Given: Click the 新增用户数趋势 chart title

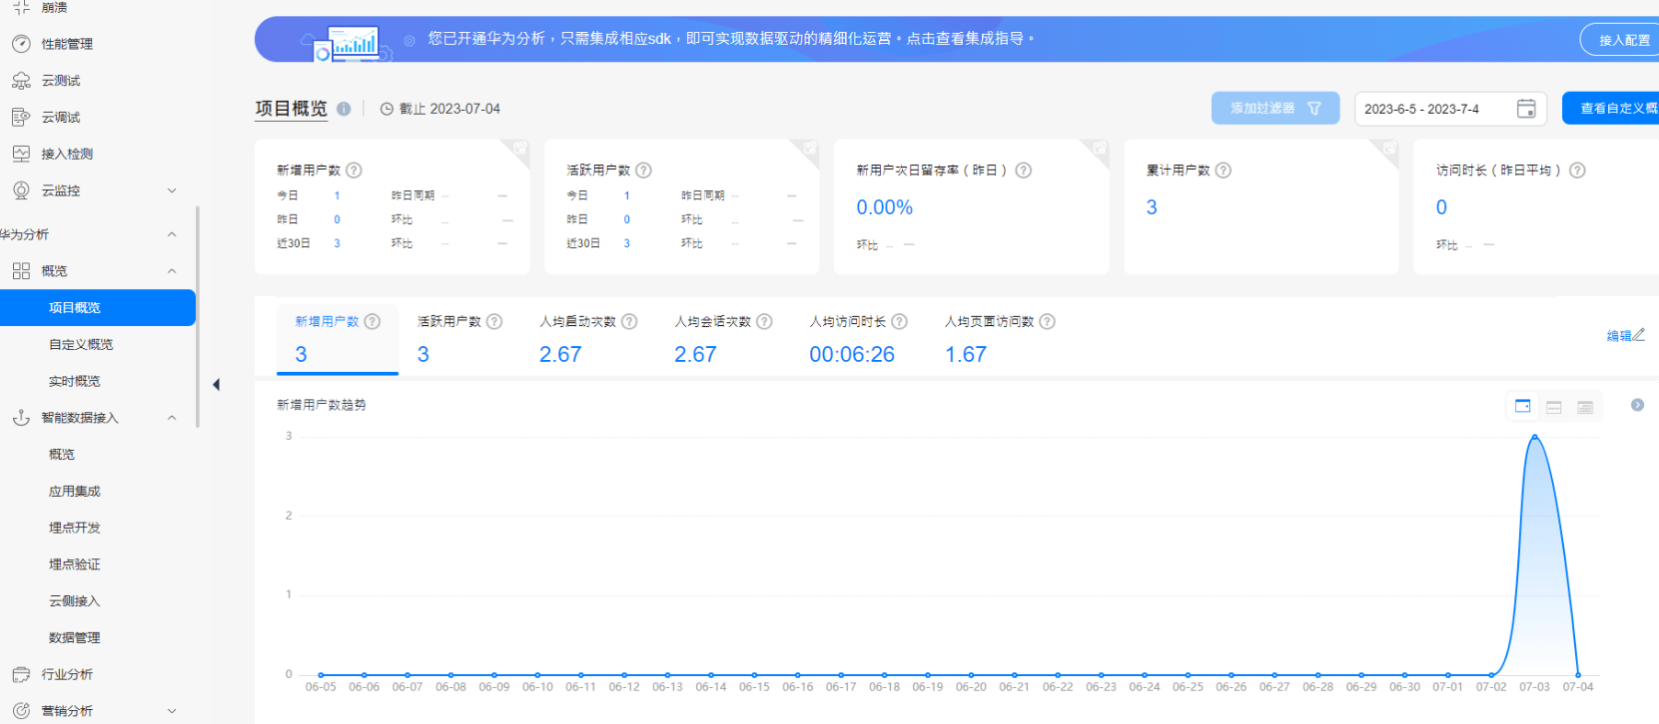Looking at the screenshot, I should [321, 405].
